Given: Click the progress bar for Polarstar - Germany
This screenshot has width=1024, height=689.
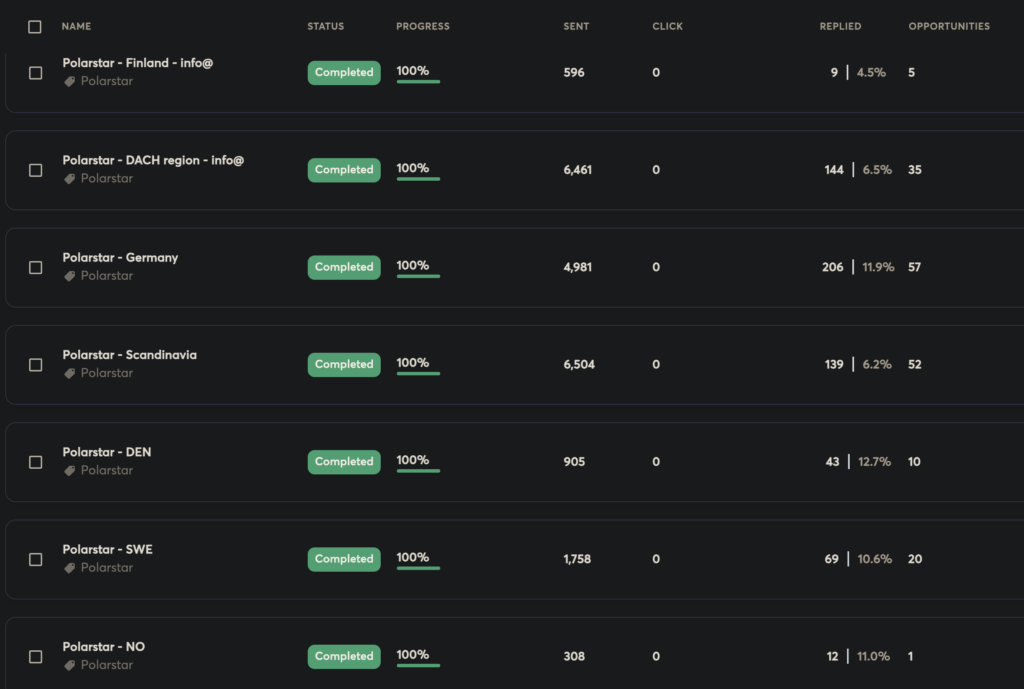Looking at the screenshot, I should [x=418, y=276].
